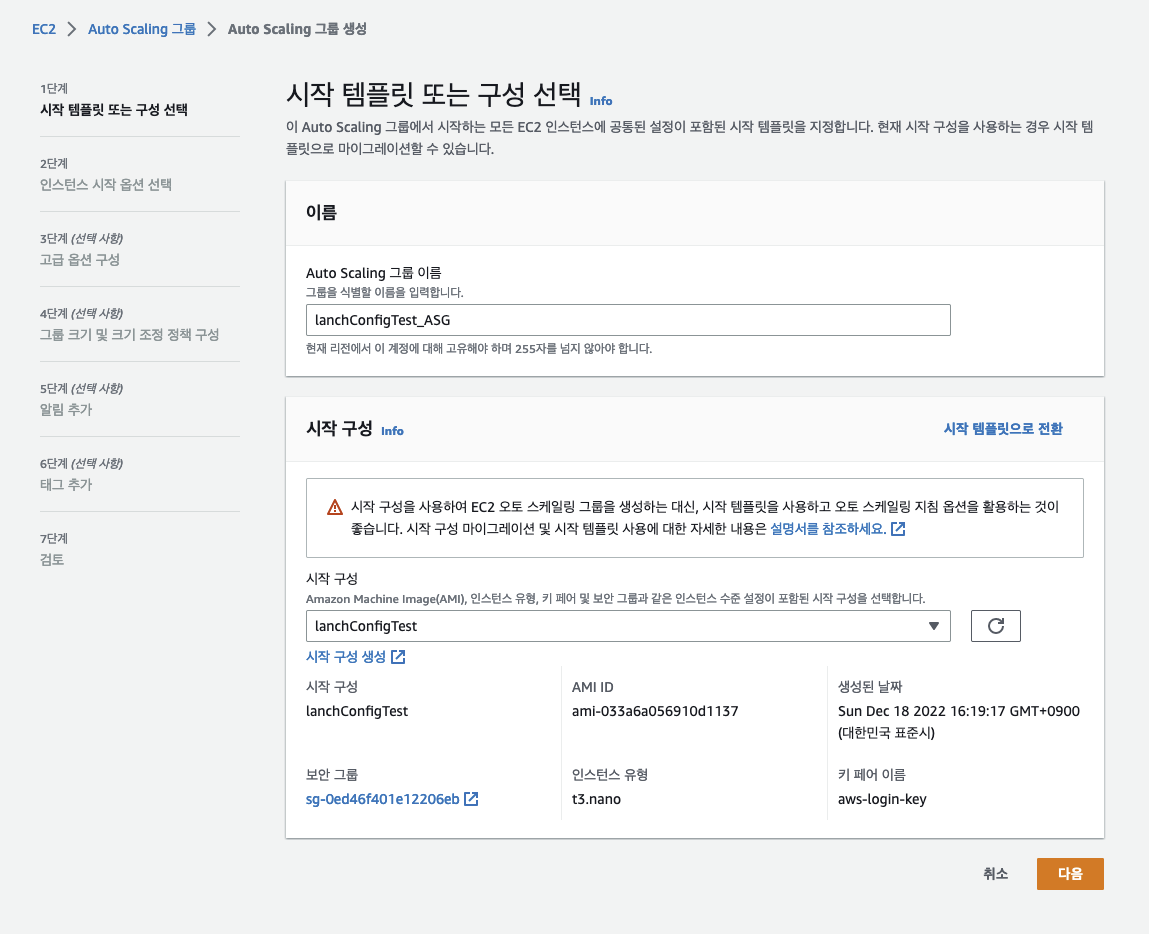Open the lanchConfigTest launch configuration dropdown
This screenshot has height=934, width=1149.
point(628,626)
